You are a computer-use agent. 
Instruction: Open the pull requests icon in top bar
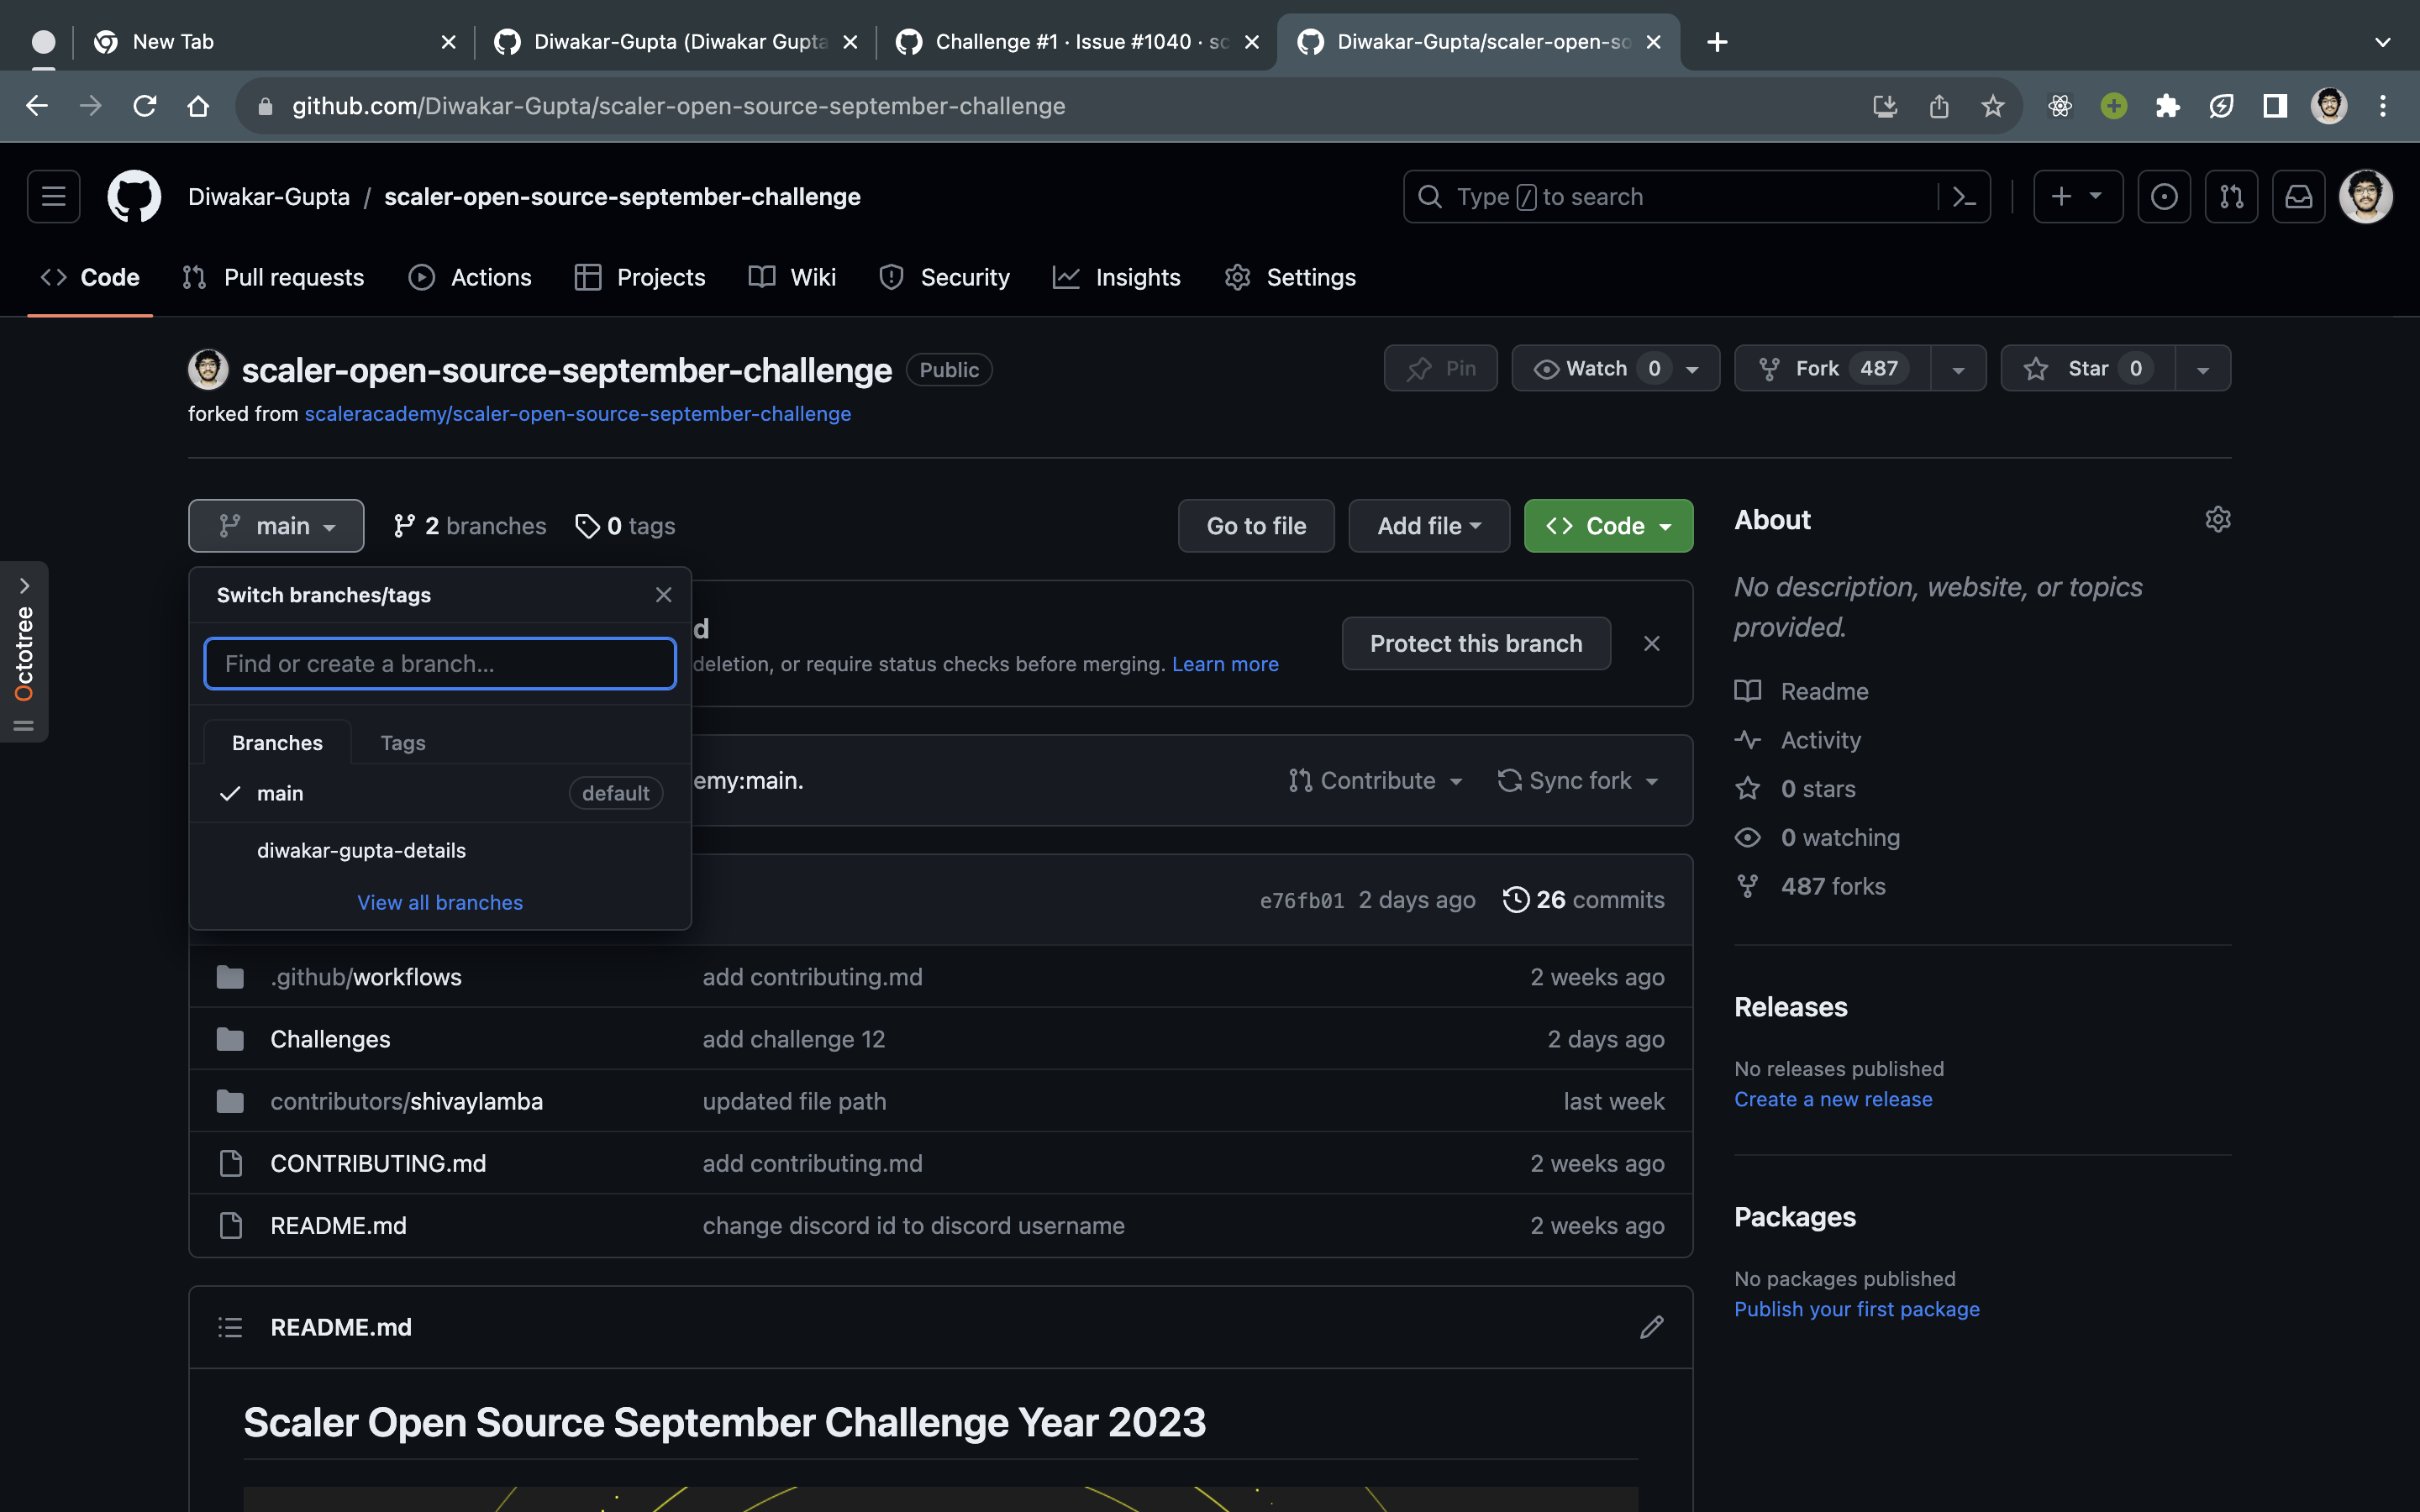[x=2232, y=196]
